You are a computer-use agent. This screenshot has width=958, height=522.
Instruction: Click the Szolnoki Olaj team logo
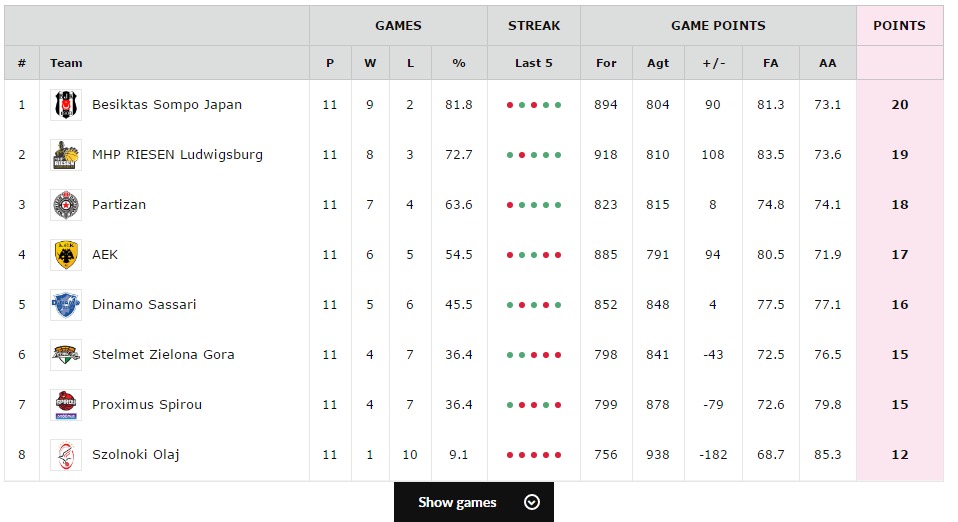click(66, 455)
